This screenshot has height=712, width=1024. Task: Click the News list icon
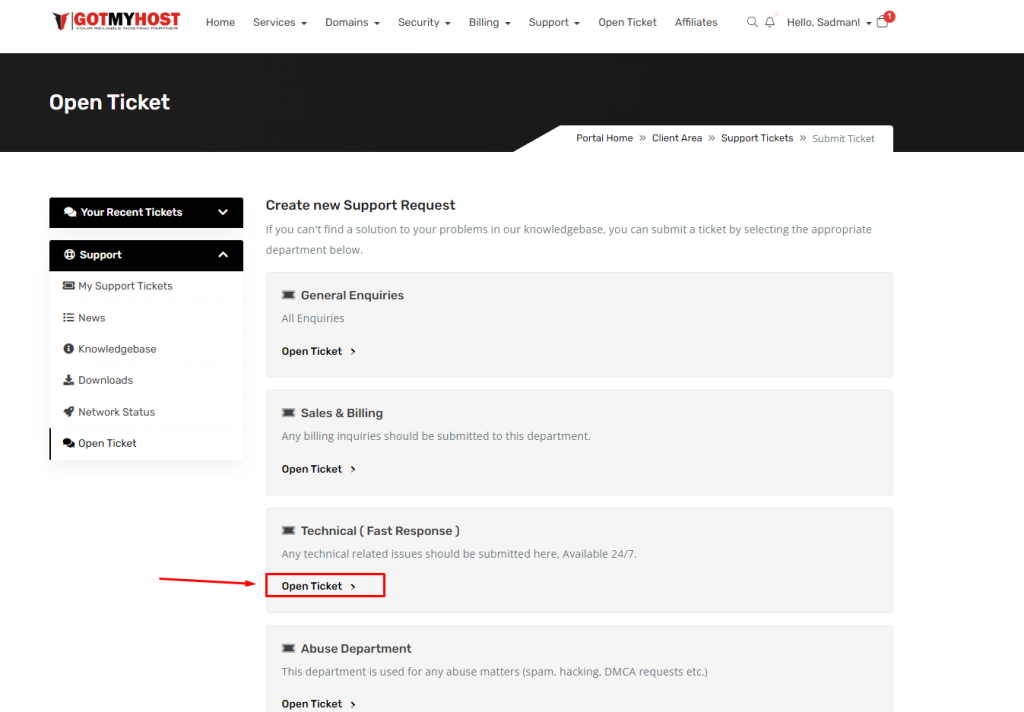click(x=69, y=318)
